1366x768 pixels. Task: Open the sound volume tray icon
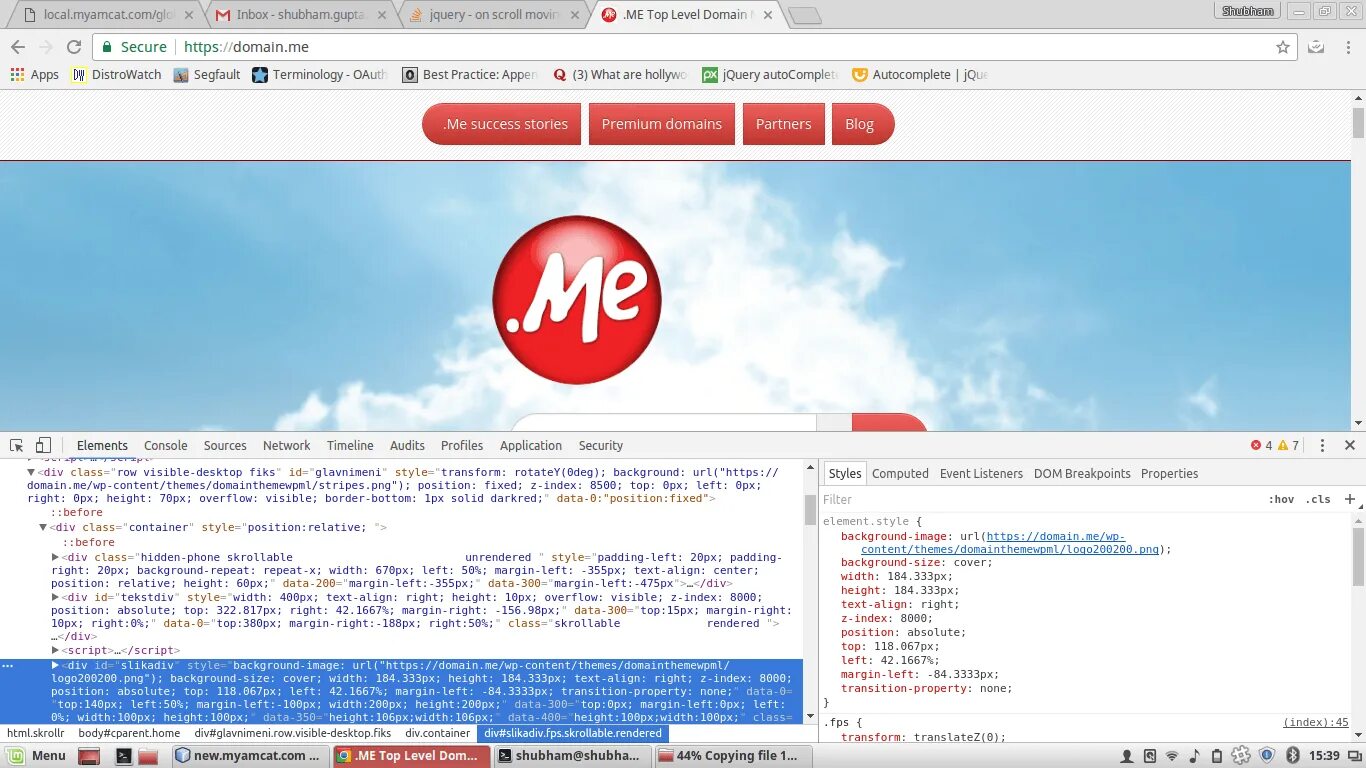click(x=1194, y=756)
